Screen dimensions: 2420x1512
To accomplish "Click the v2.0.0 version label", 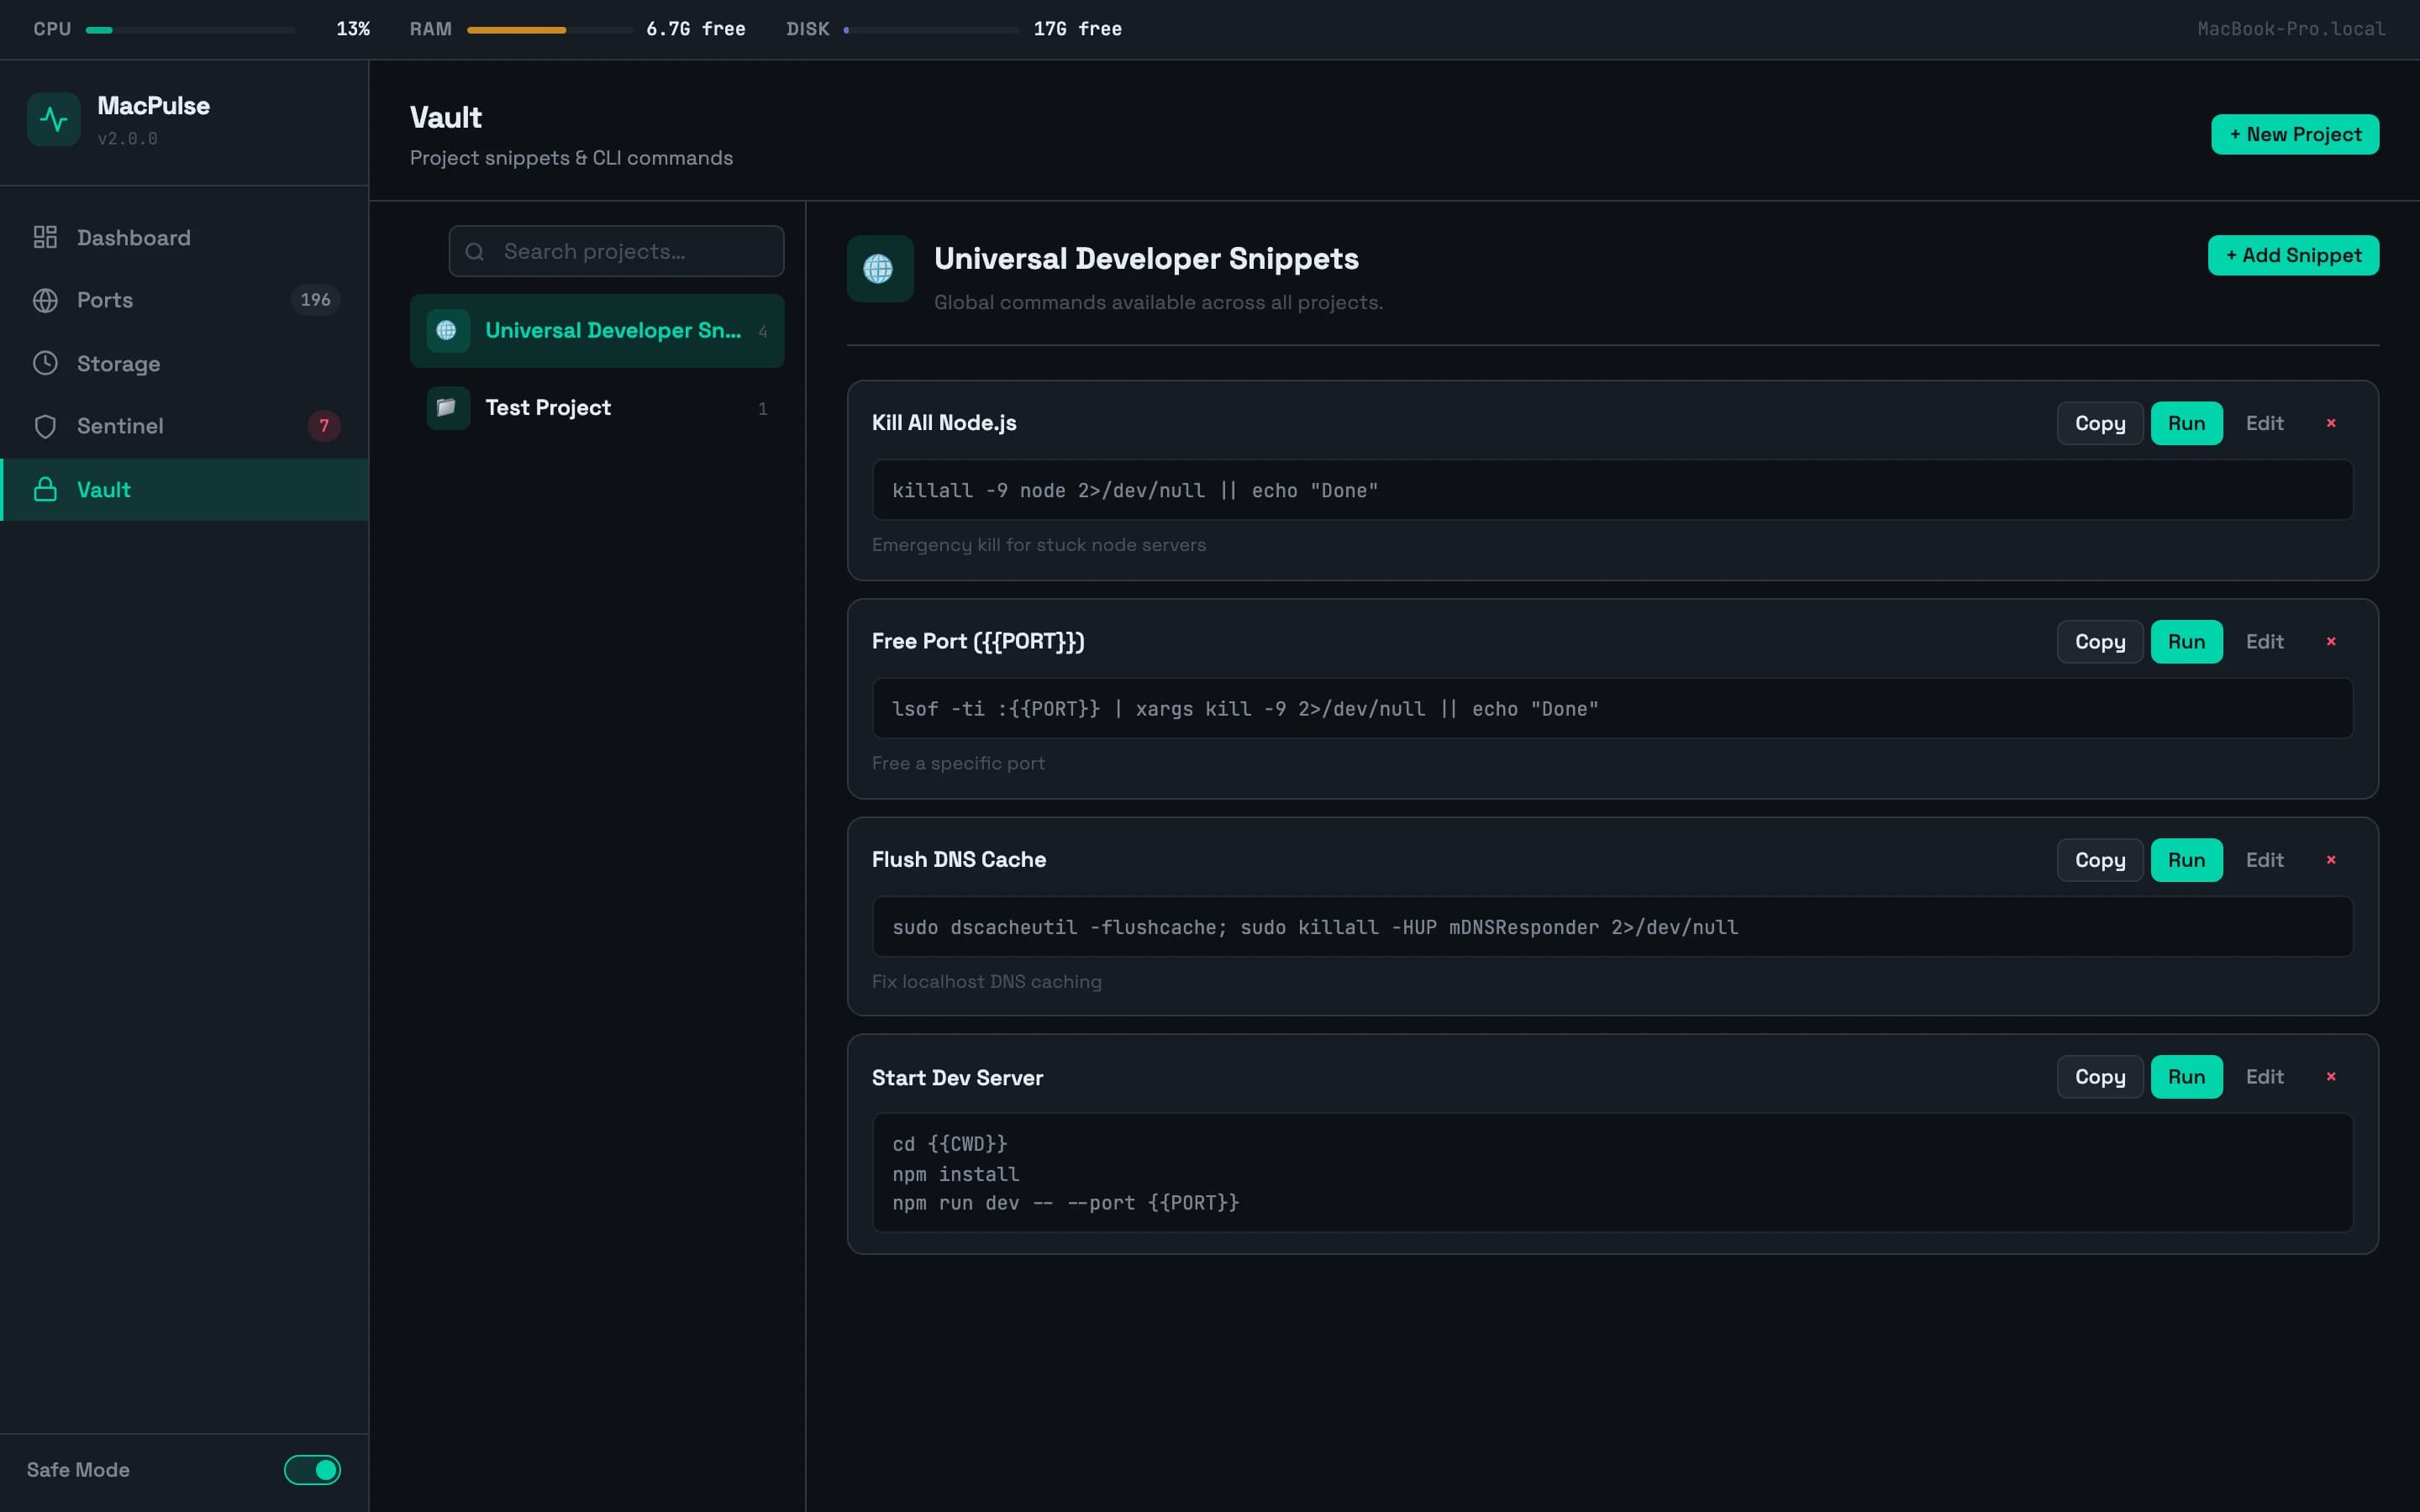I will (x=127, y=139).
